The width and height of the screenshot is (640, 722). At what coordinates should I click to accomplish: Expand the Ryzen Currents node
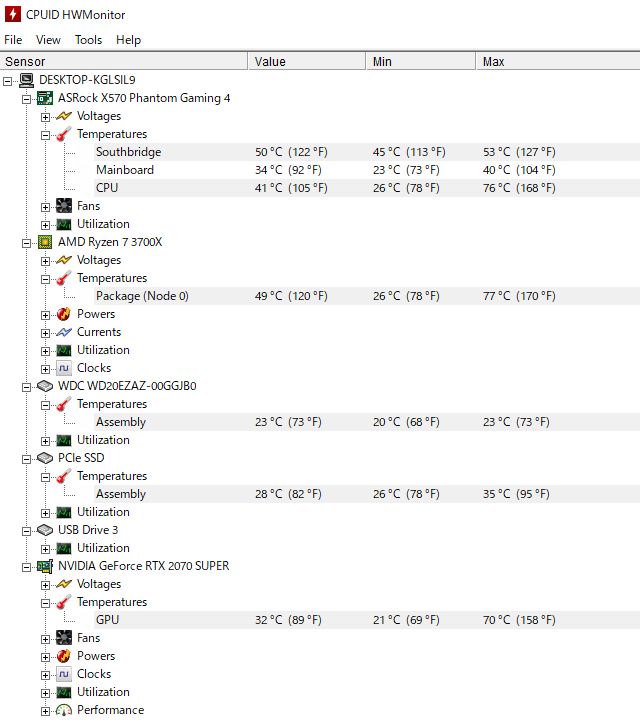(45, 333)
